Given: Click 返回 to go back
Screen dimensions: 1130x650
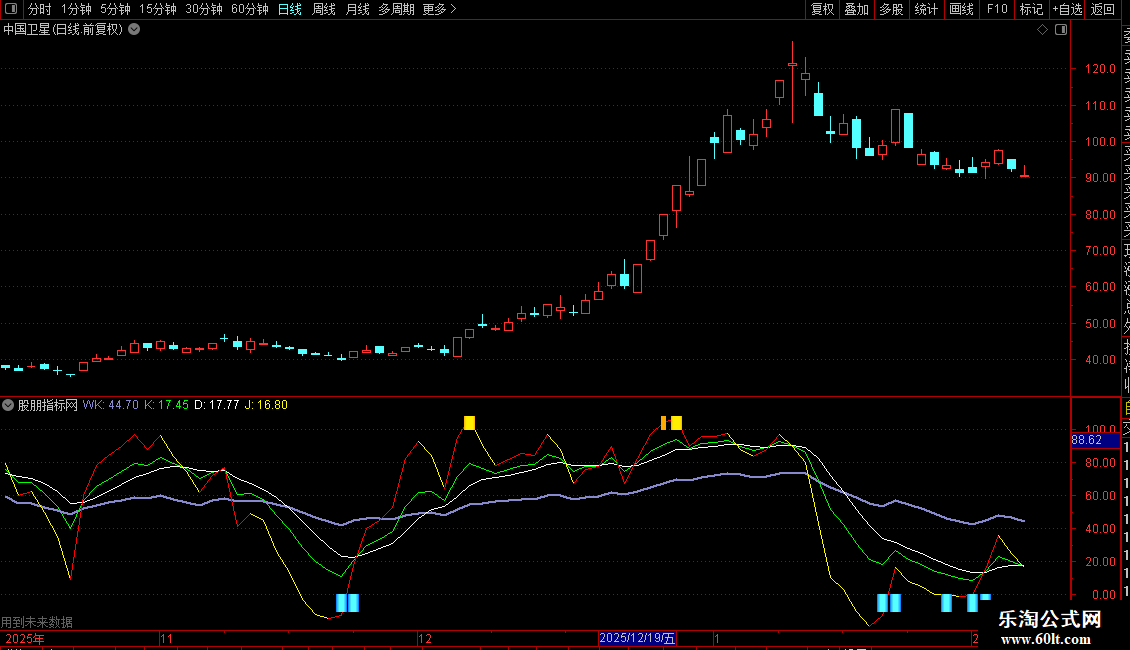Looking at the screenshot, I should click(1103, 9).
